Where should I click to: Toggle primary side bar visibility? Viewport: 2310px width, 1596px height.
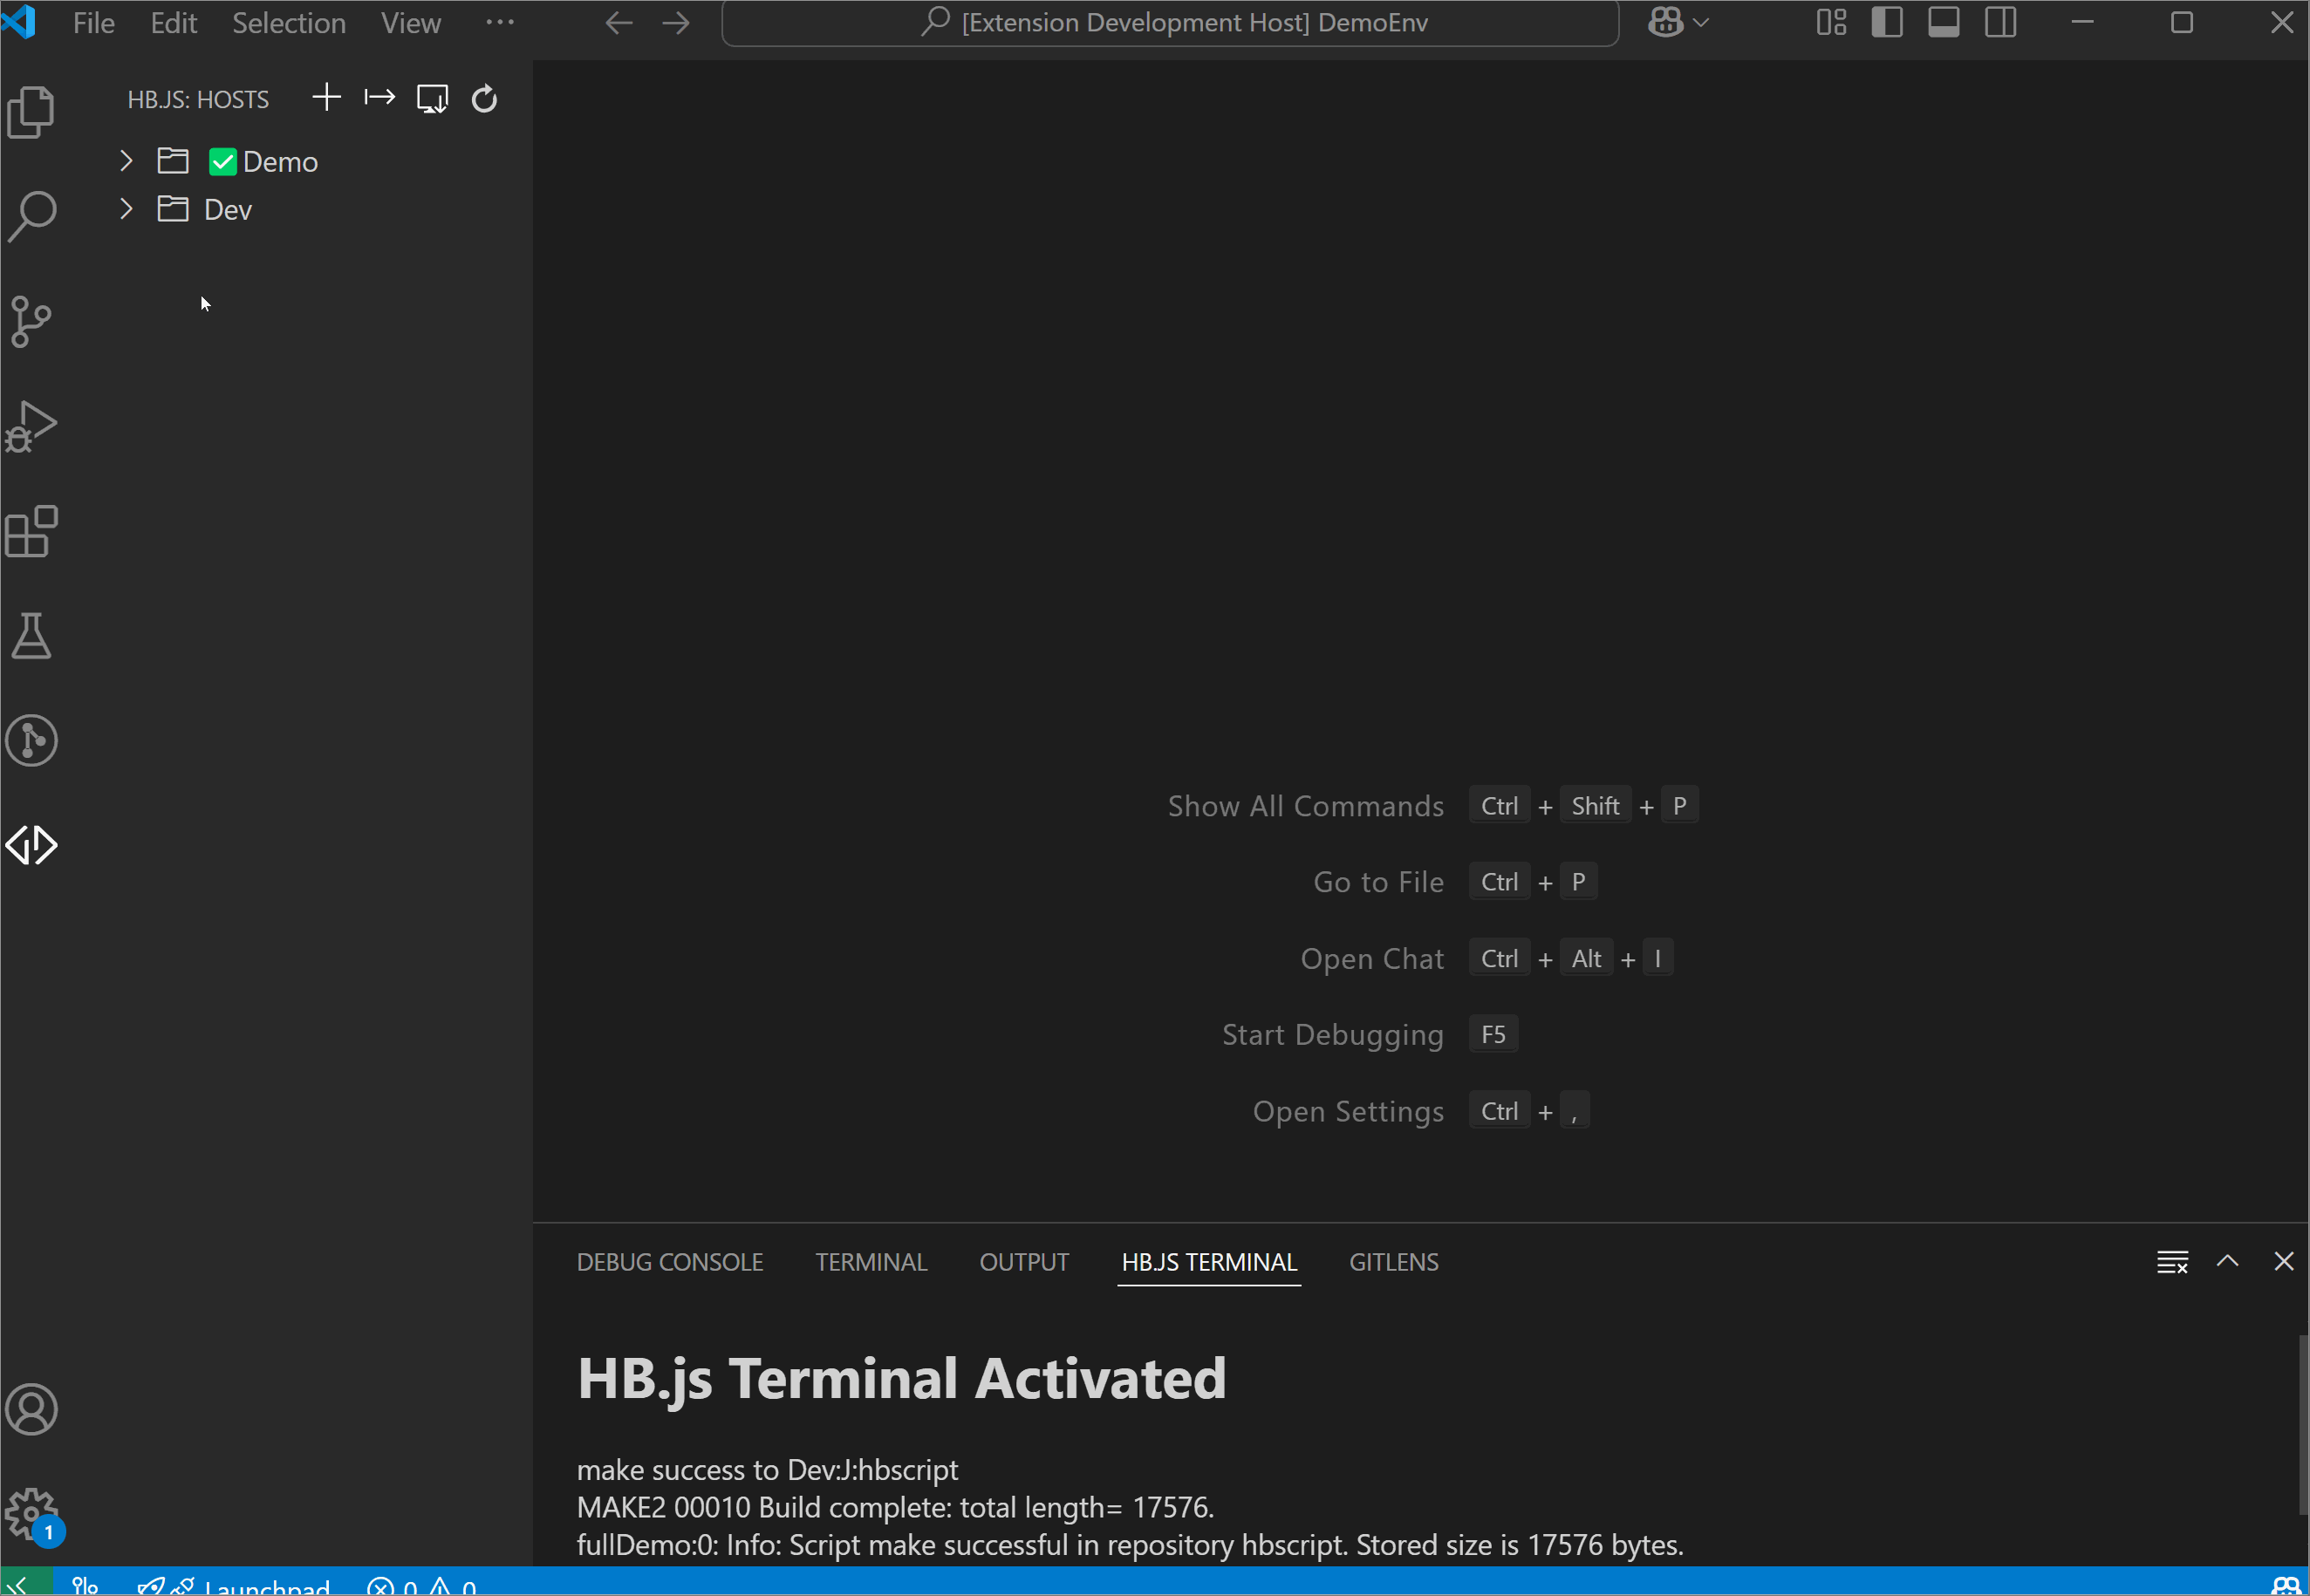(x=1886, y=22)
